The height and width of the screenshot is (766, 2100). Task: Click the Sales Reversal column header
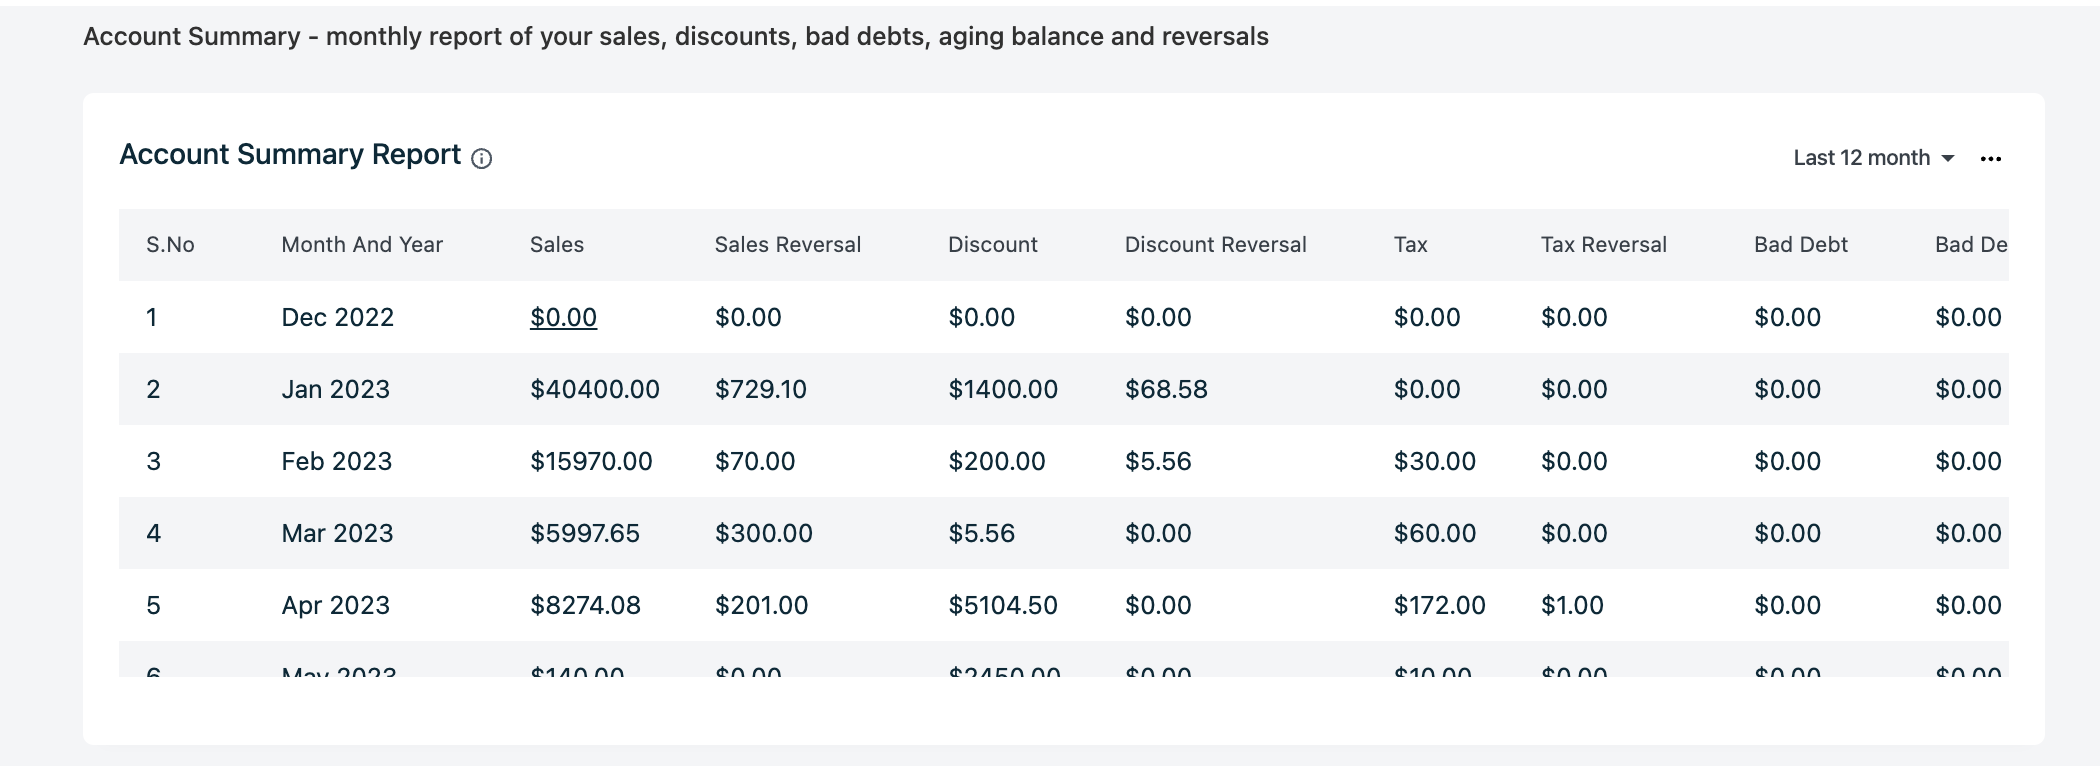click(x=787, y=245)
